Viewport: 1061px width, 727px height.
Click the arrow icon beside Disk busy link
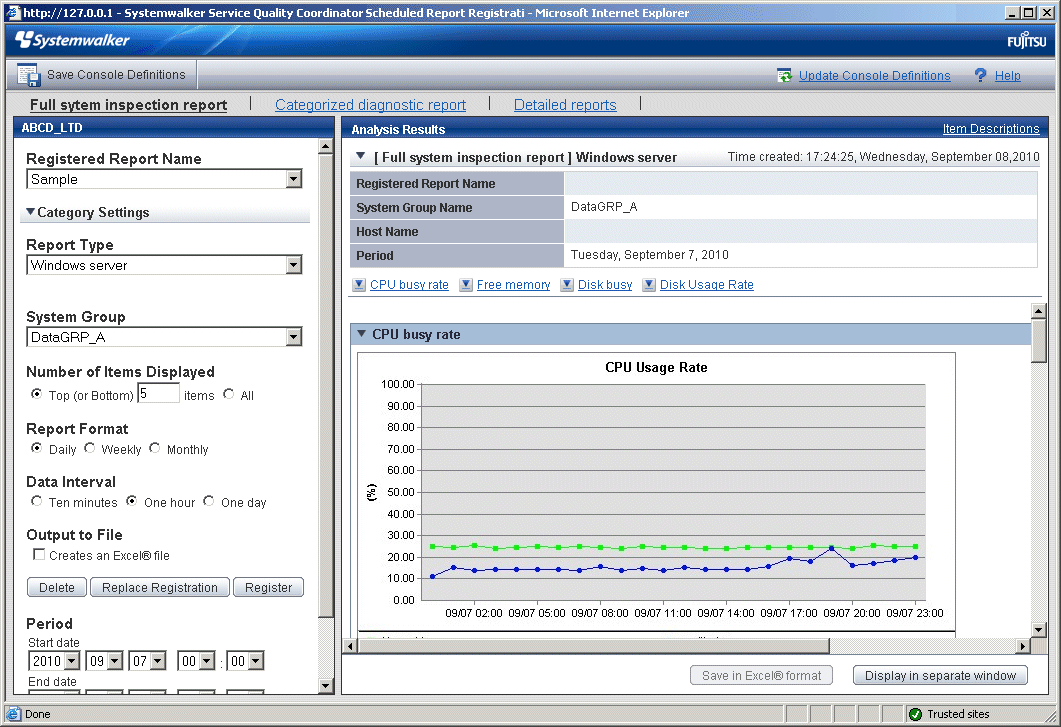coord(567,285)
